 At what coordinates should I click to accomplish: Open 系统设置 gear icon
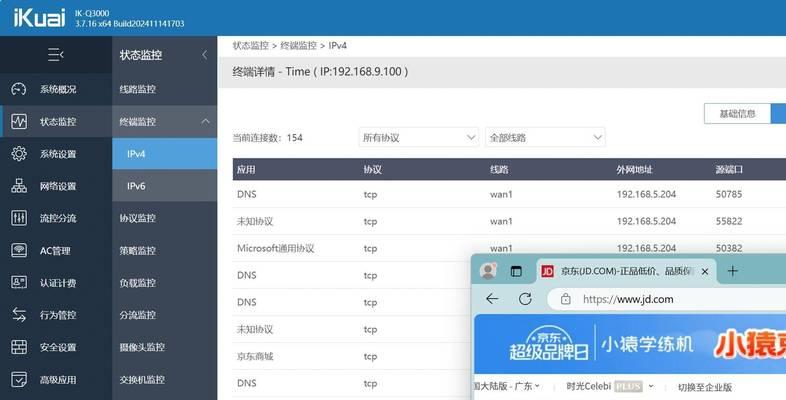click(19, 153)
